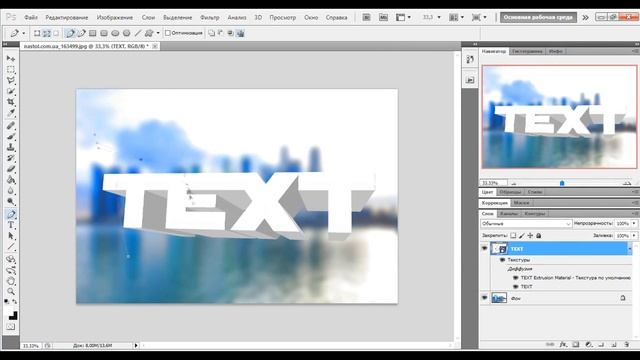Open screen mode dropdown
This screenshot has width=640, height=360.
coord(479,17)
